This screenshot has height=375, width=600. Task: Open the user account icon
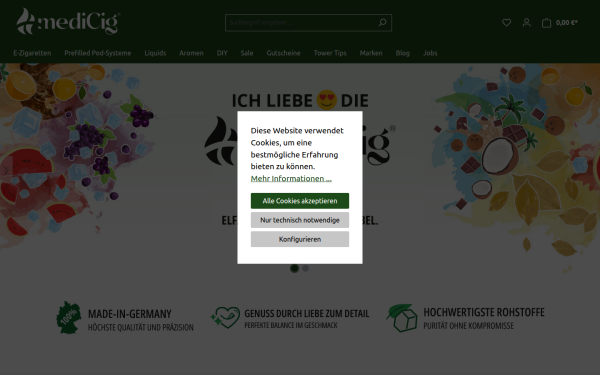527,23
